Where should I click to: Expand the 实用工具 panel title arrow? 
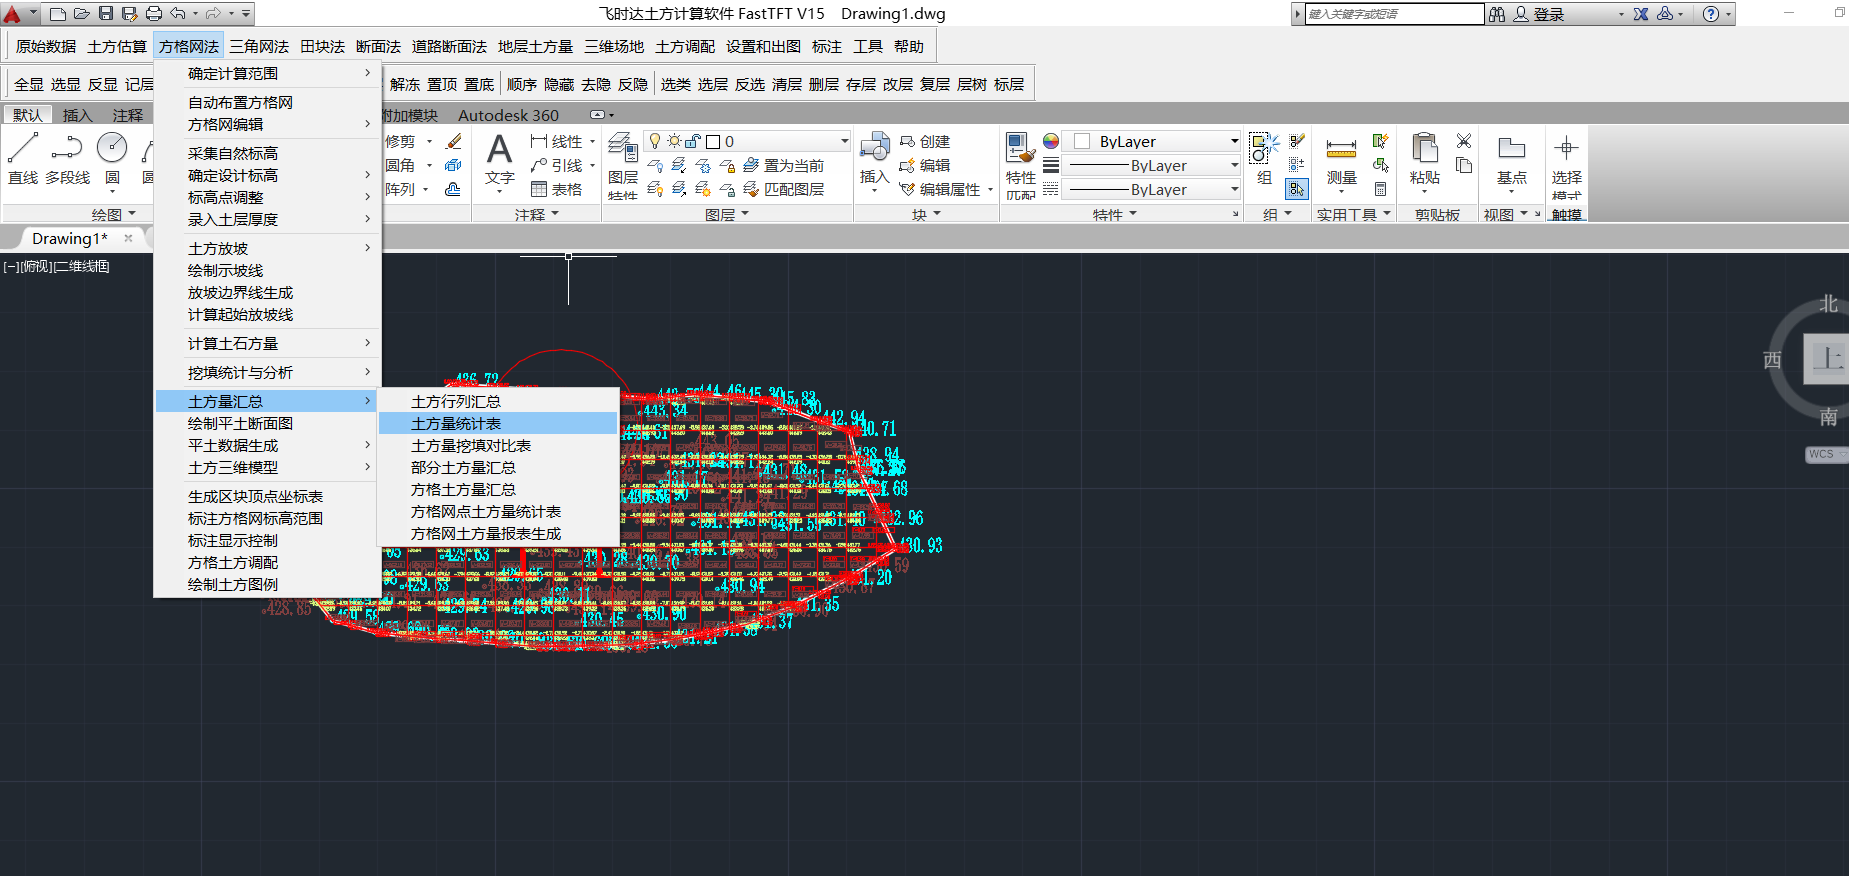point(1387,214)
